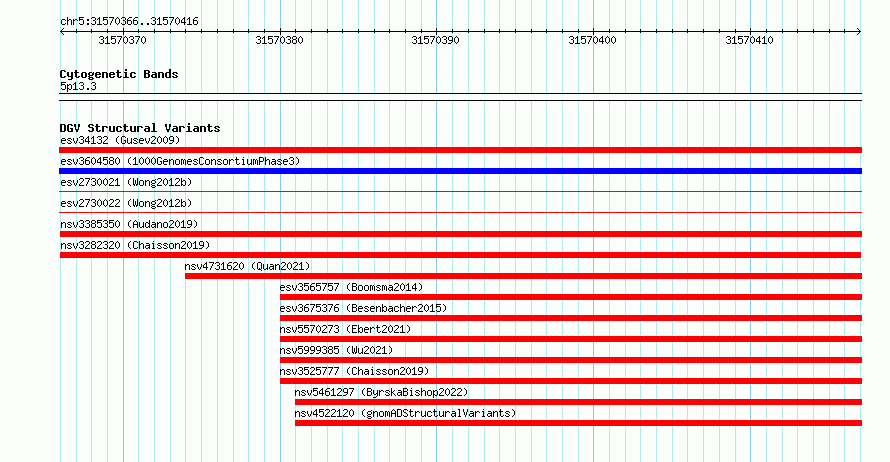Viewport: 890px width, 462px height.
Task: Click the ruler position 31570380
Action: 279,40
